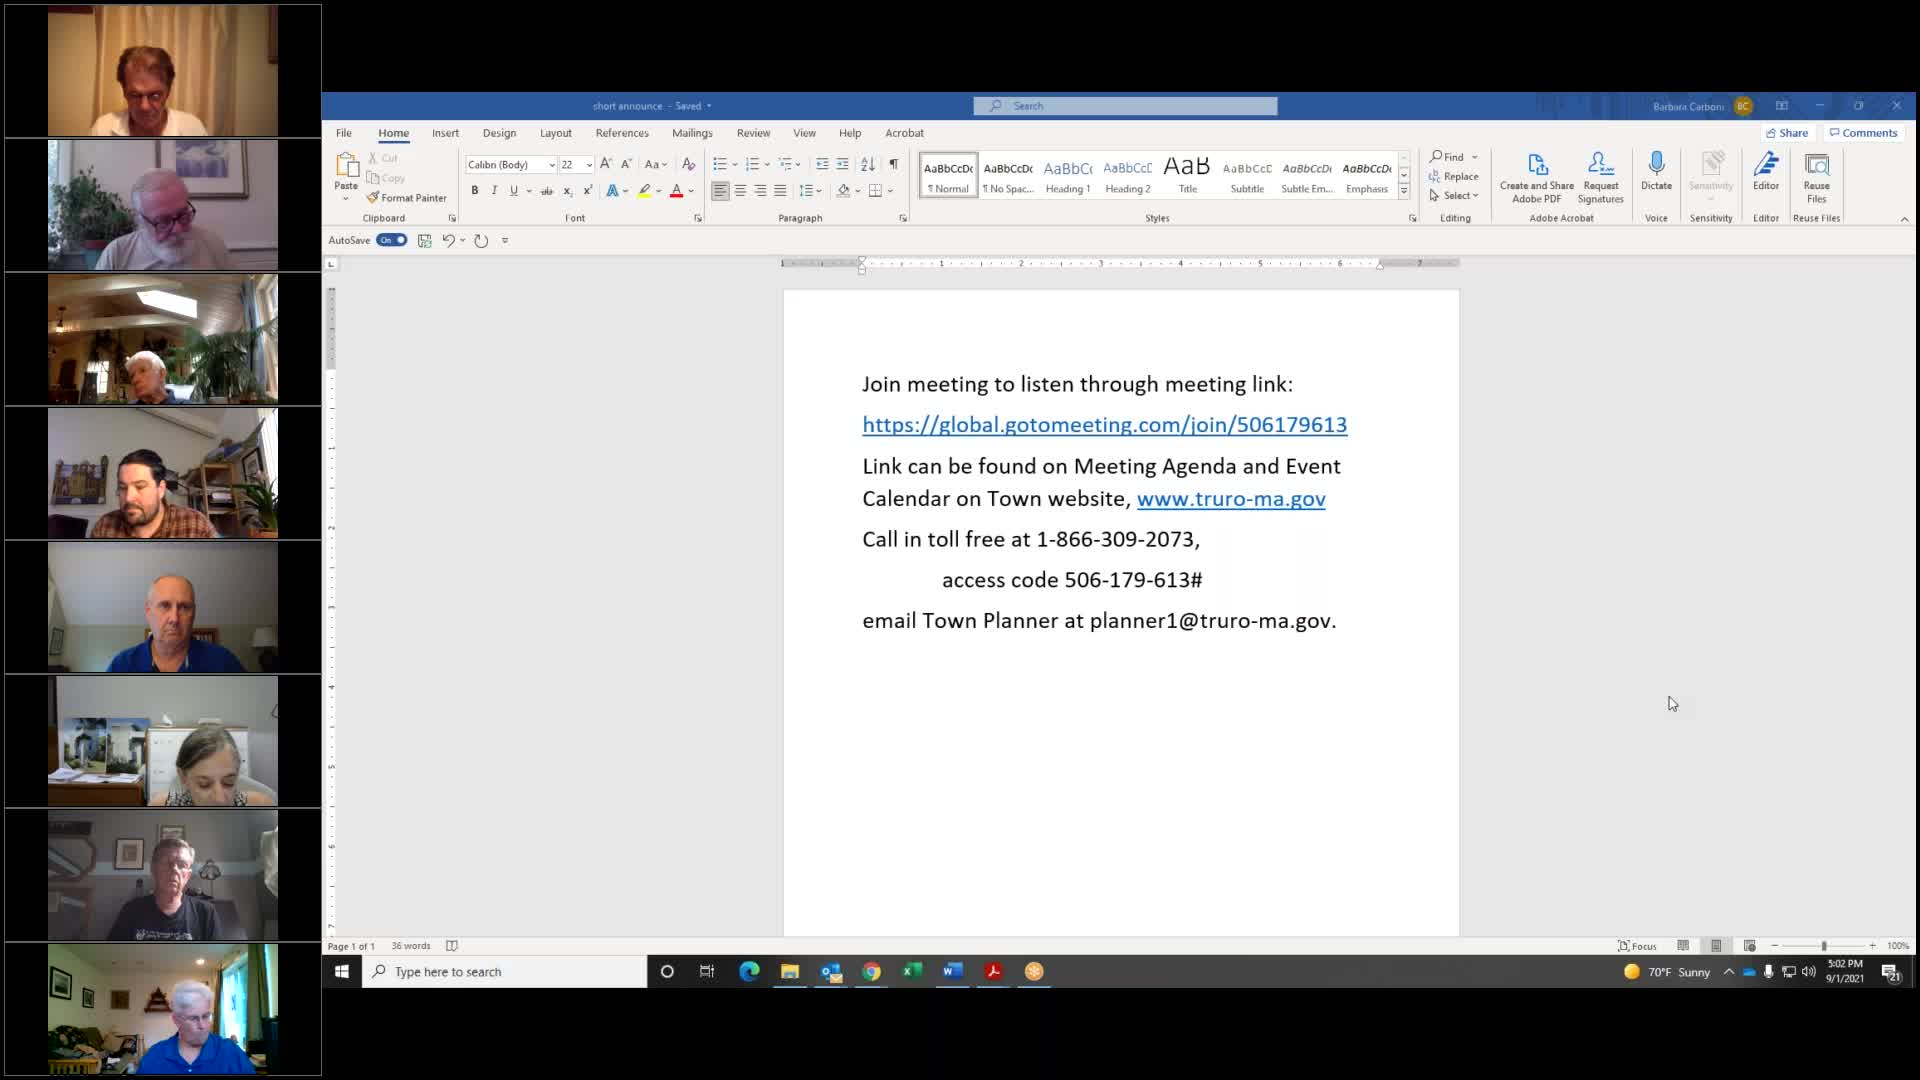This screenshot has width=1920, height=1080.
Task: Apply bullet list formatting
Action: tap(720, 164)
